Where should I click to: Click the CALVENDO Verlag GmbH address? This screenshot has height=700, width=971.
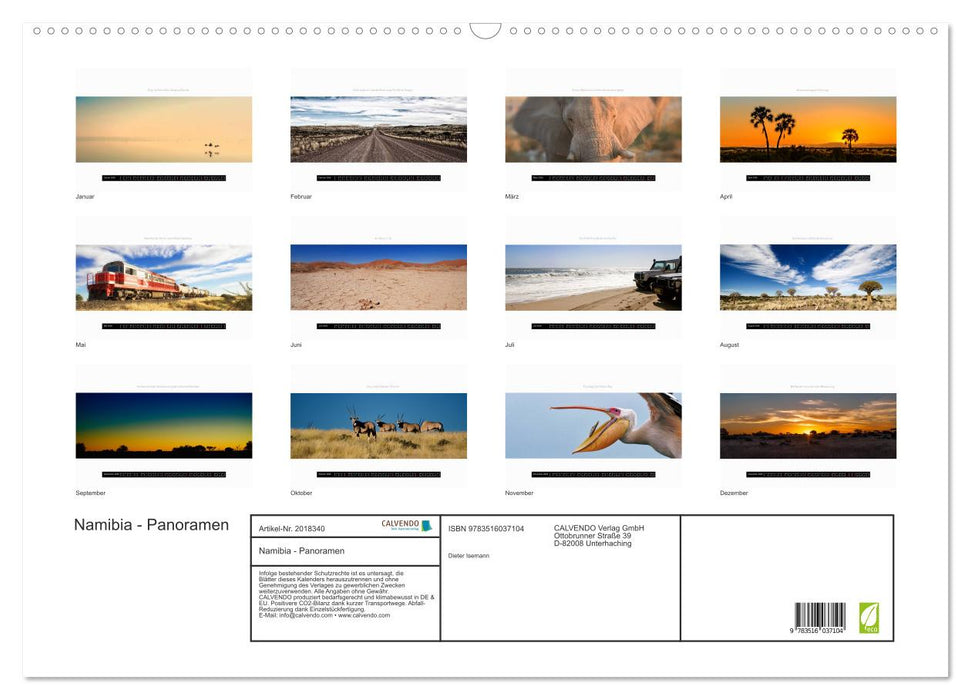click(597, 535)
